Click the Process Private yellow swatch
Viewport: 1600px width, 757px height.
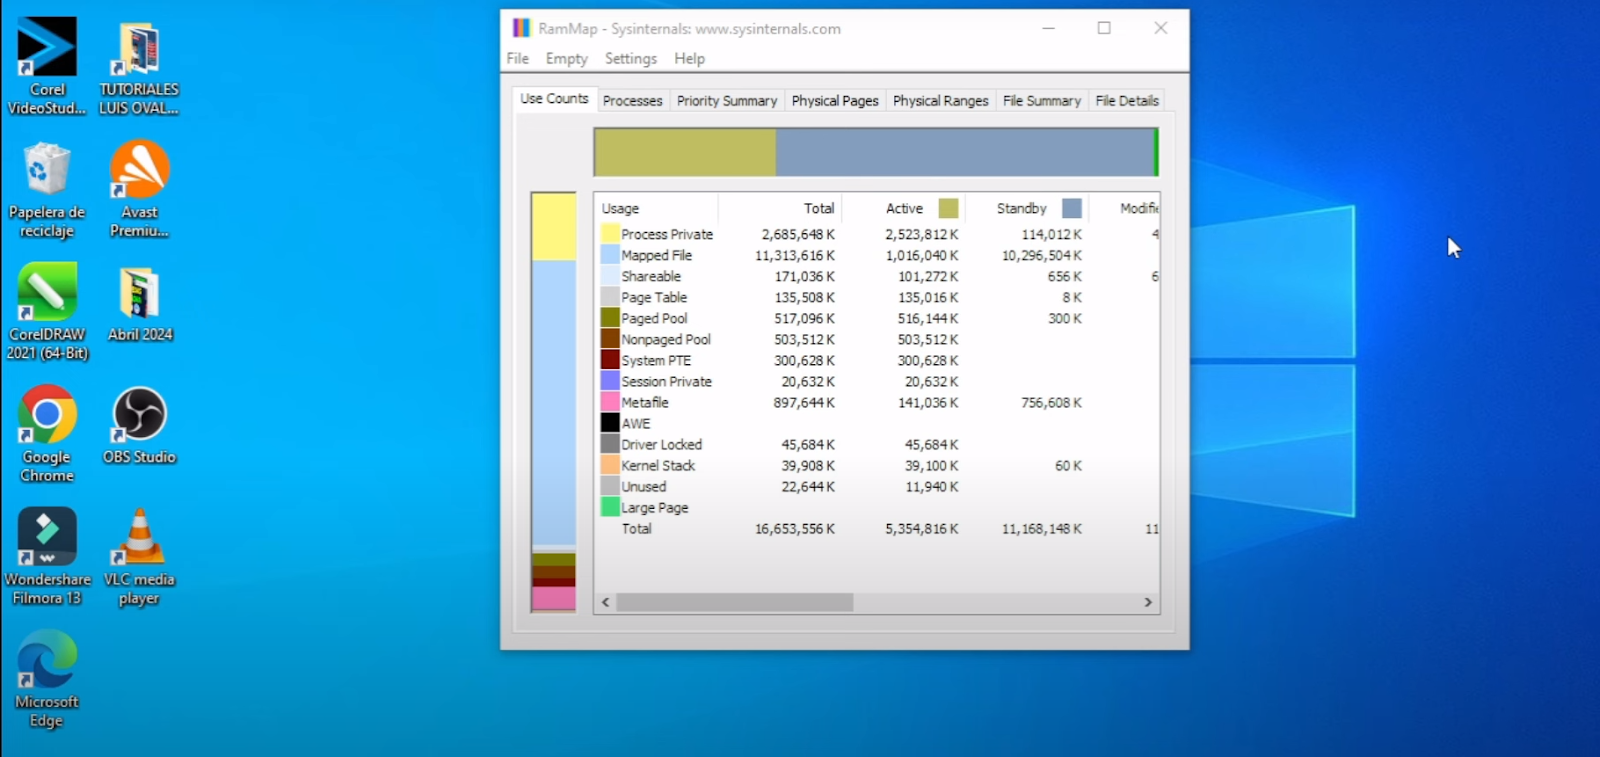(x=610, y=234)
